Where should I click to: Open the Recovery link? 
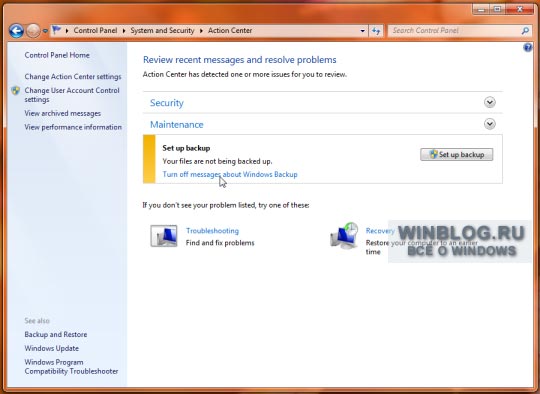click(x=380, y=231)
